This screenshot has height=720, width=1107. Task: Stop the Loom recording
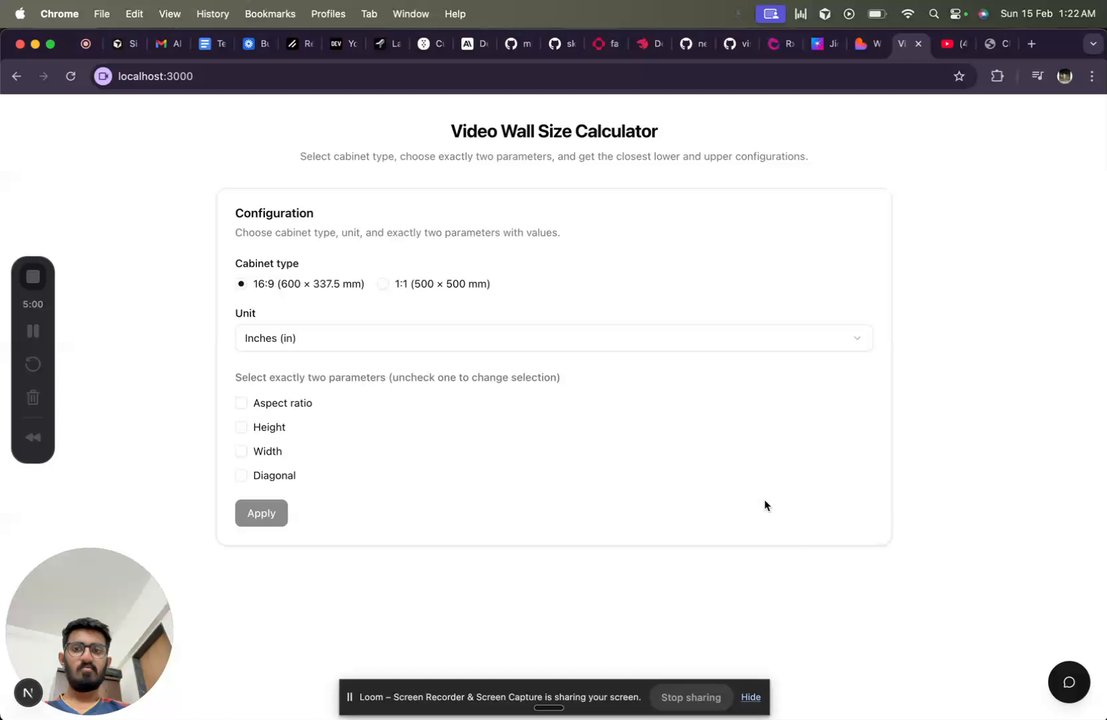pyautogui.click(x=33, y=277)
